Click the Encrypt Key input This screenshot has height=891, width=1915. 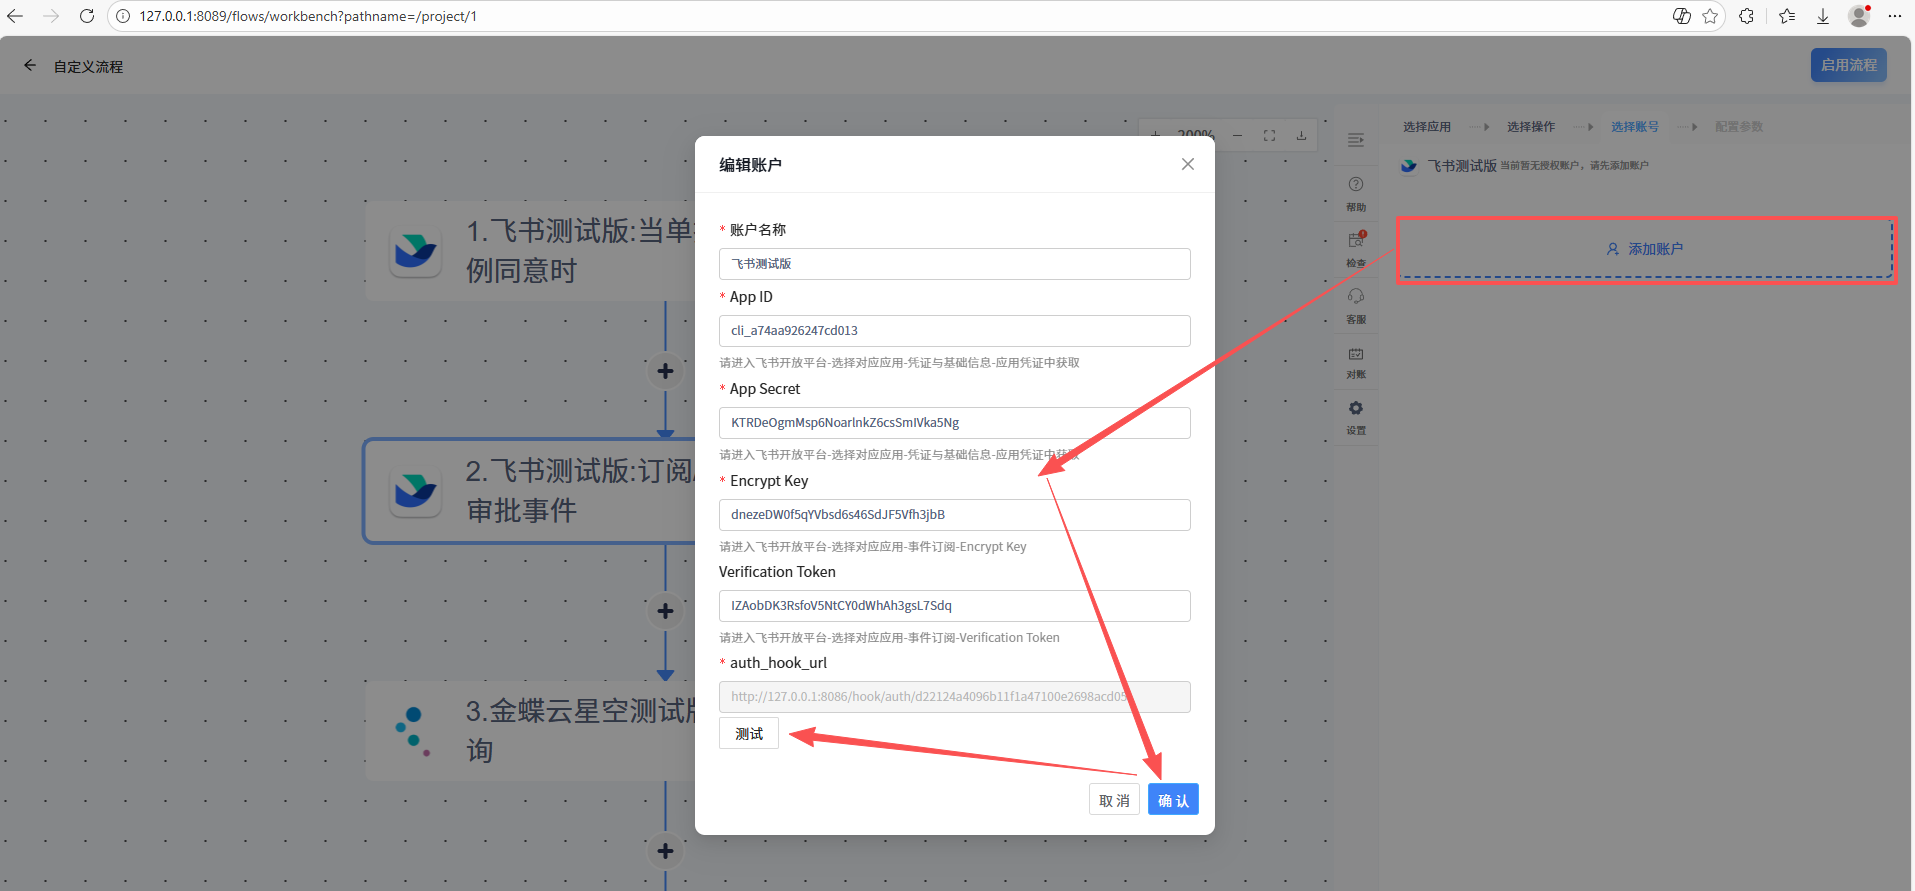pos(954,515)
